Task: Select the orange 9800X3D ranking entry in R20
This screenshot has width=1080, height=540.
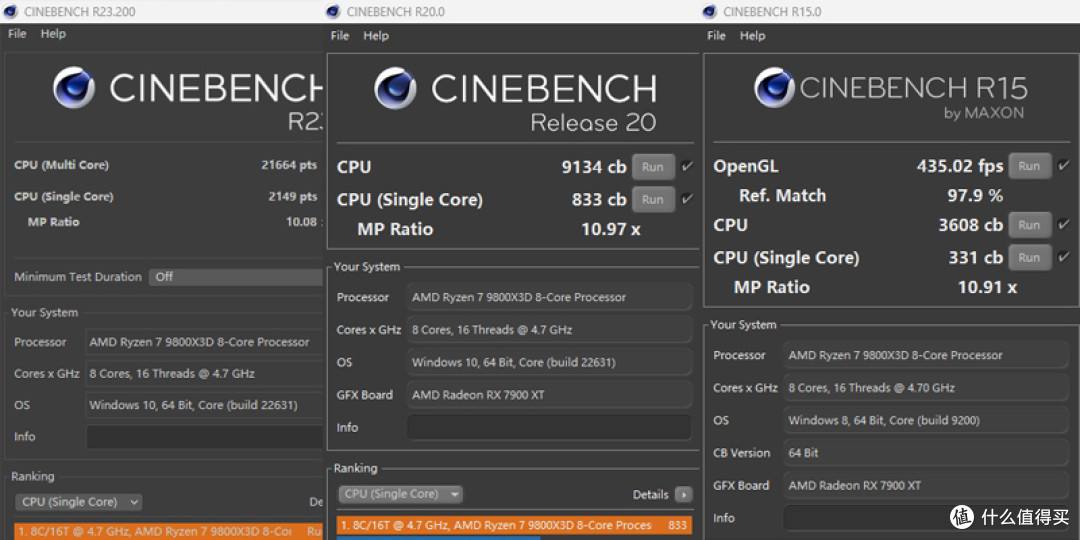Action: 514,526
